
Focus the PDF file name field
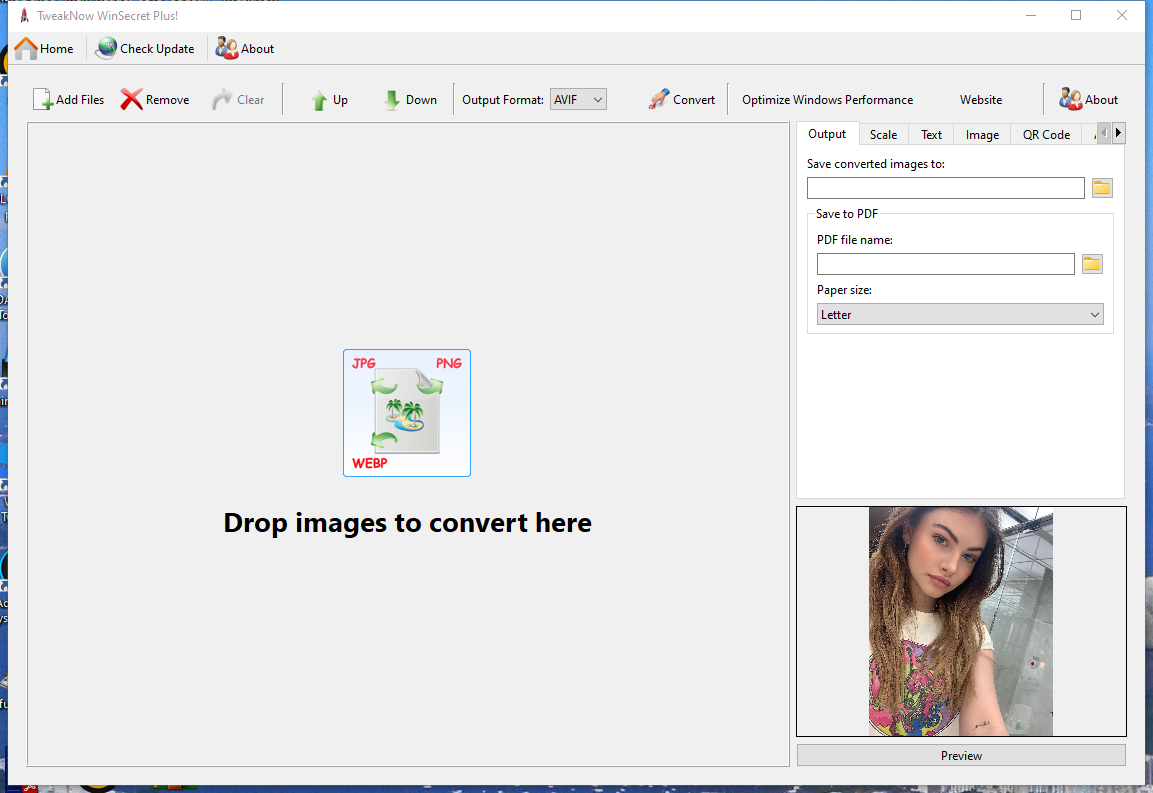(945, 264)
